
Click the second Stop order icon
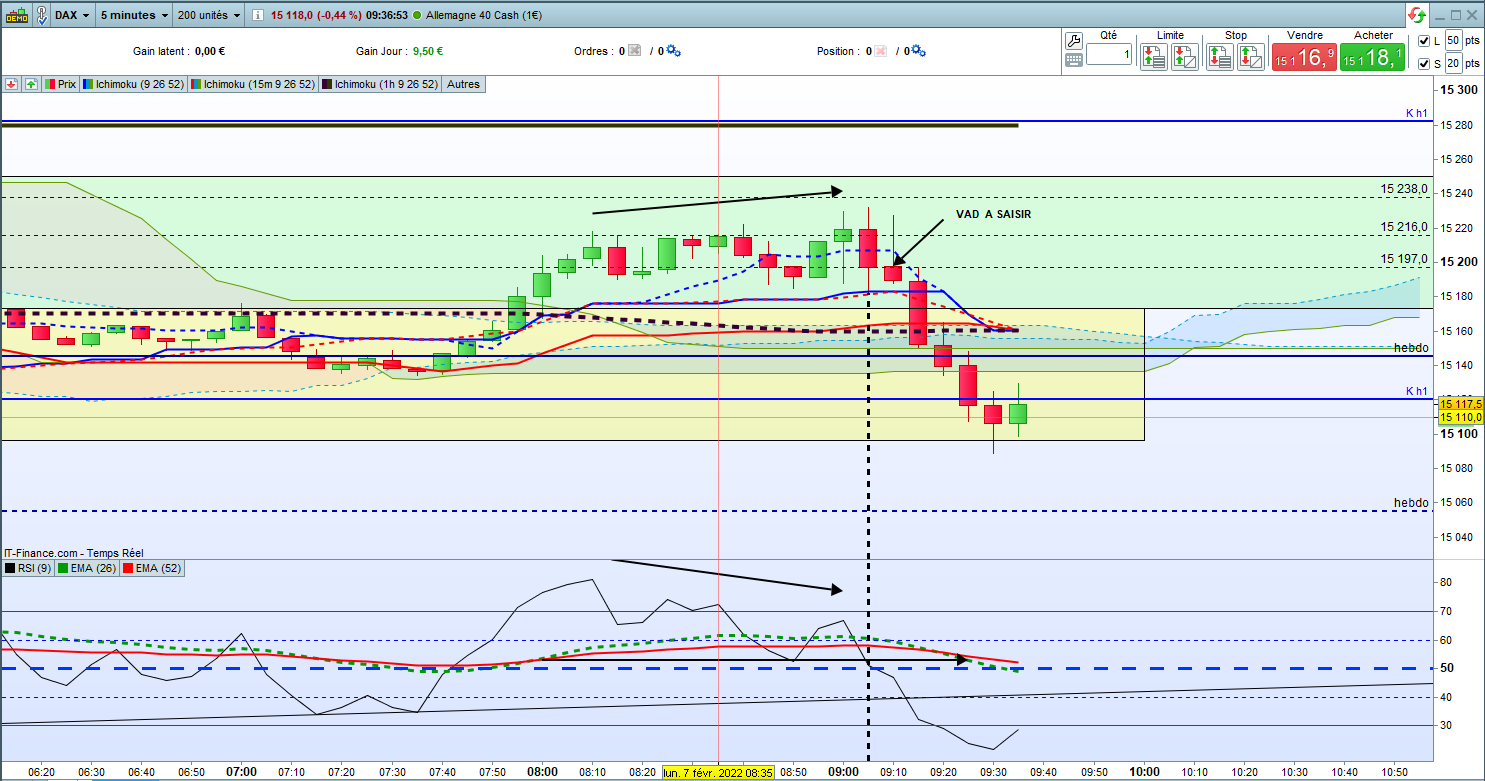coord(1251,56)
